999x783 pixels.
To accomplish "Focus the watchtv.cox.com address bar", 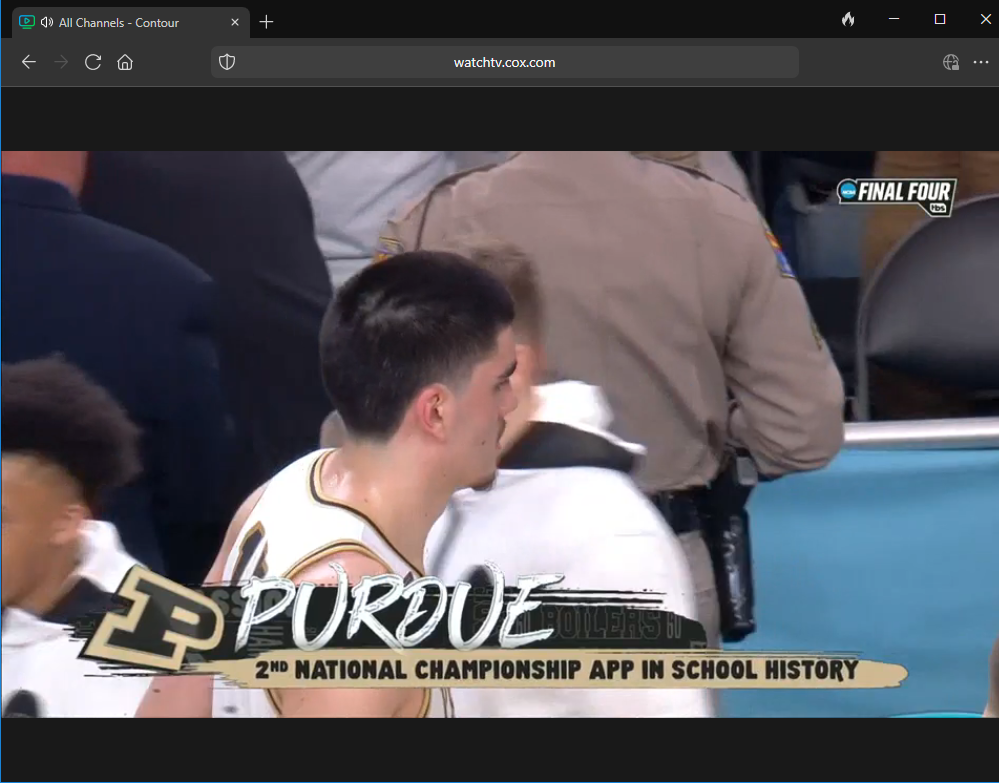I will click(x=505, y=62).
